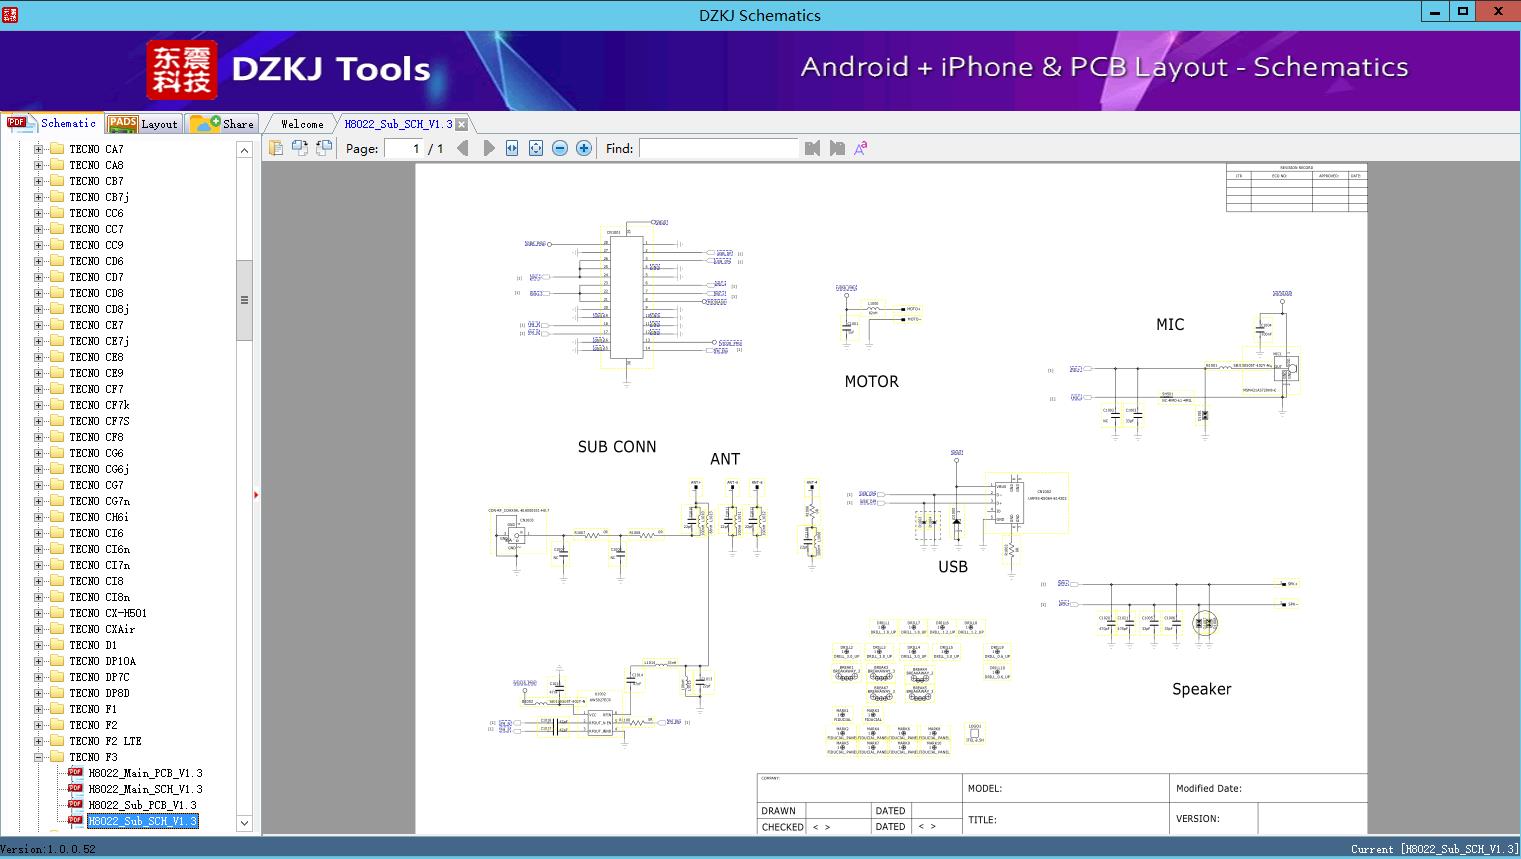Expand the TECNO CA7 folder
The width and height of the screenshot is (1521, 859).
point(39,149)
